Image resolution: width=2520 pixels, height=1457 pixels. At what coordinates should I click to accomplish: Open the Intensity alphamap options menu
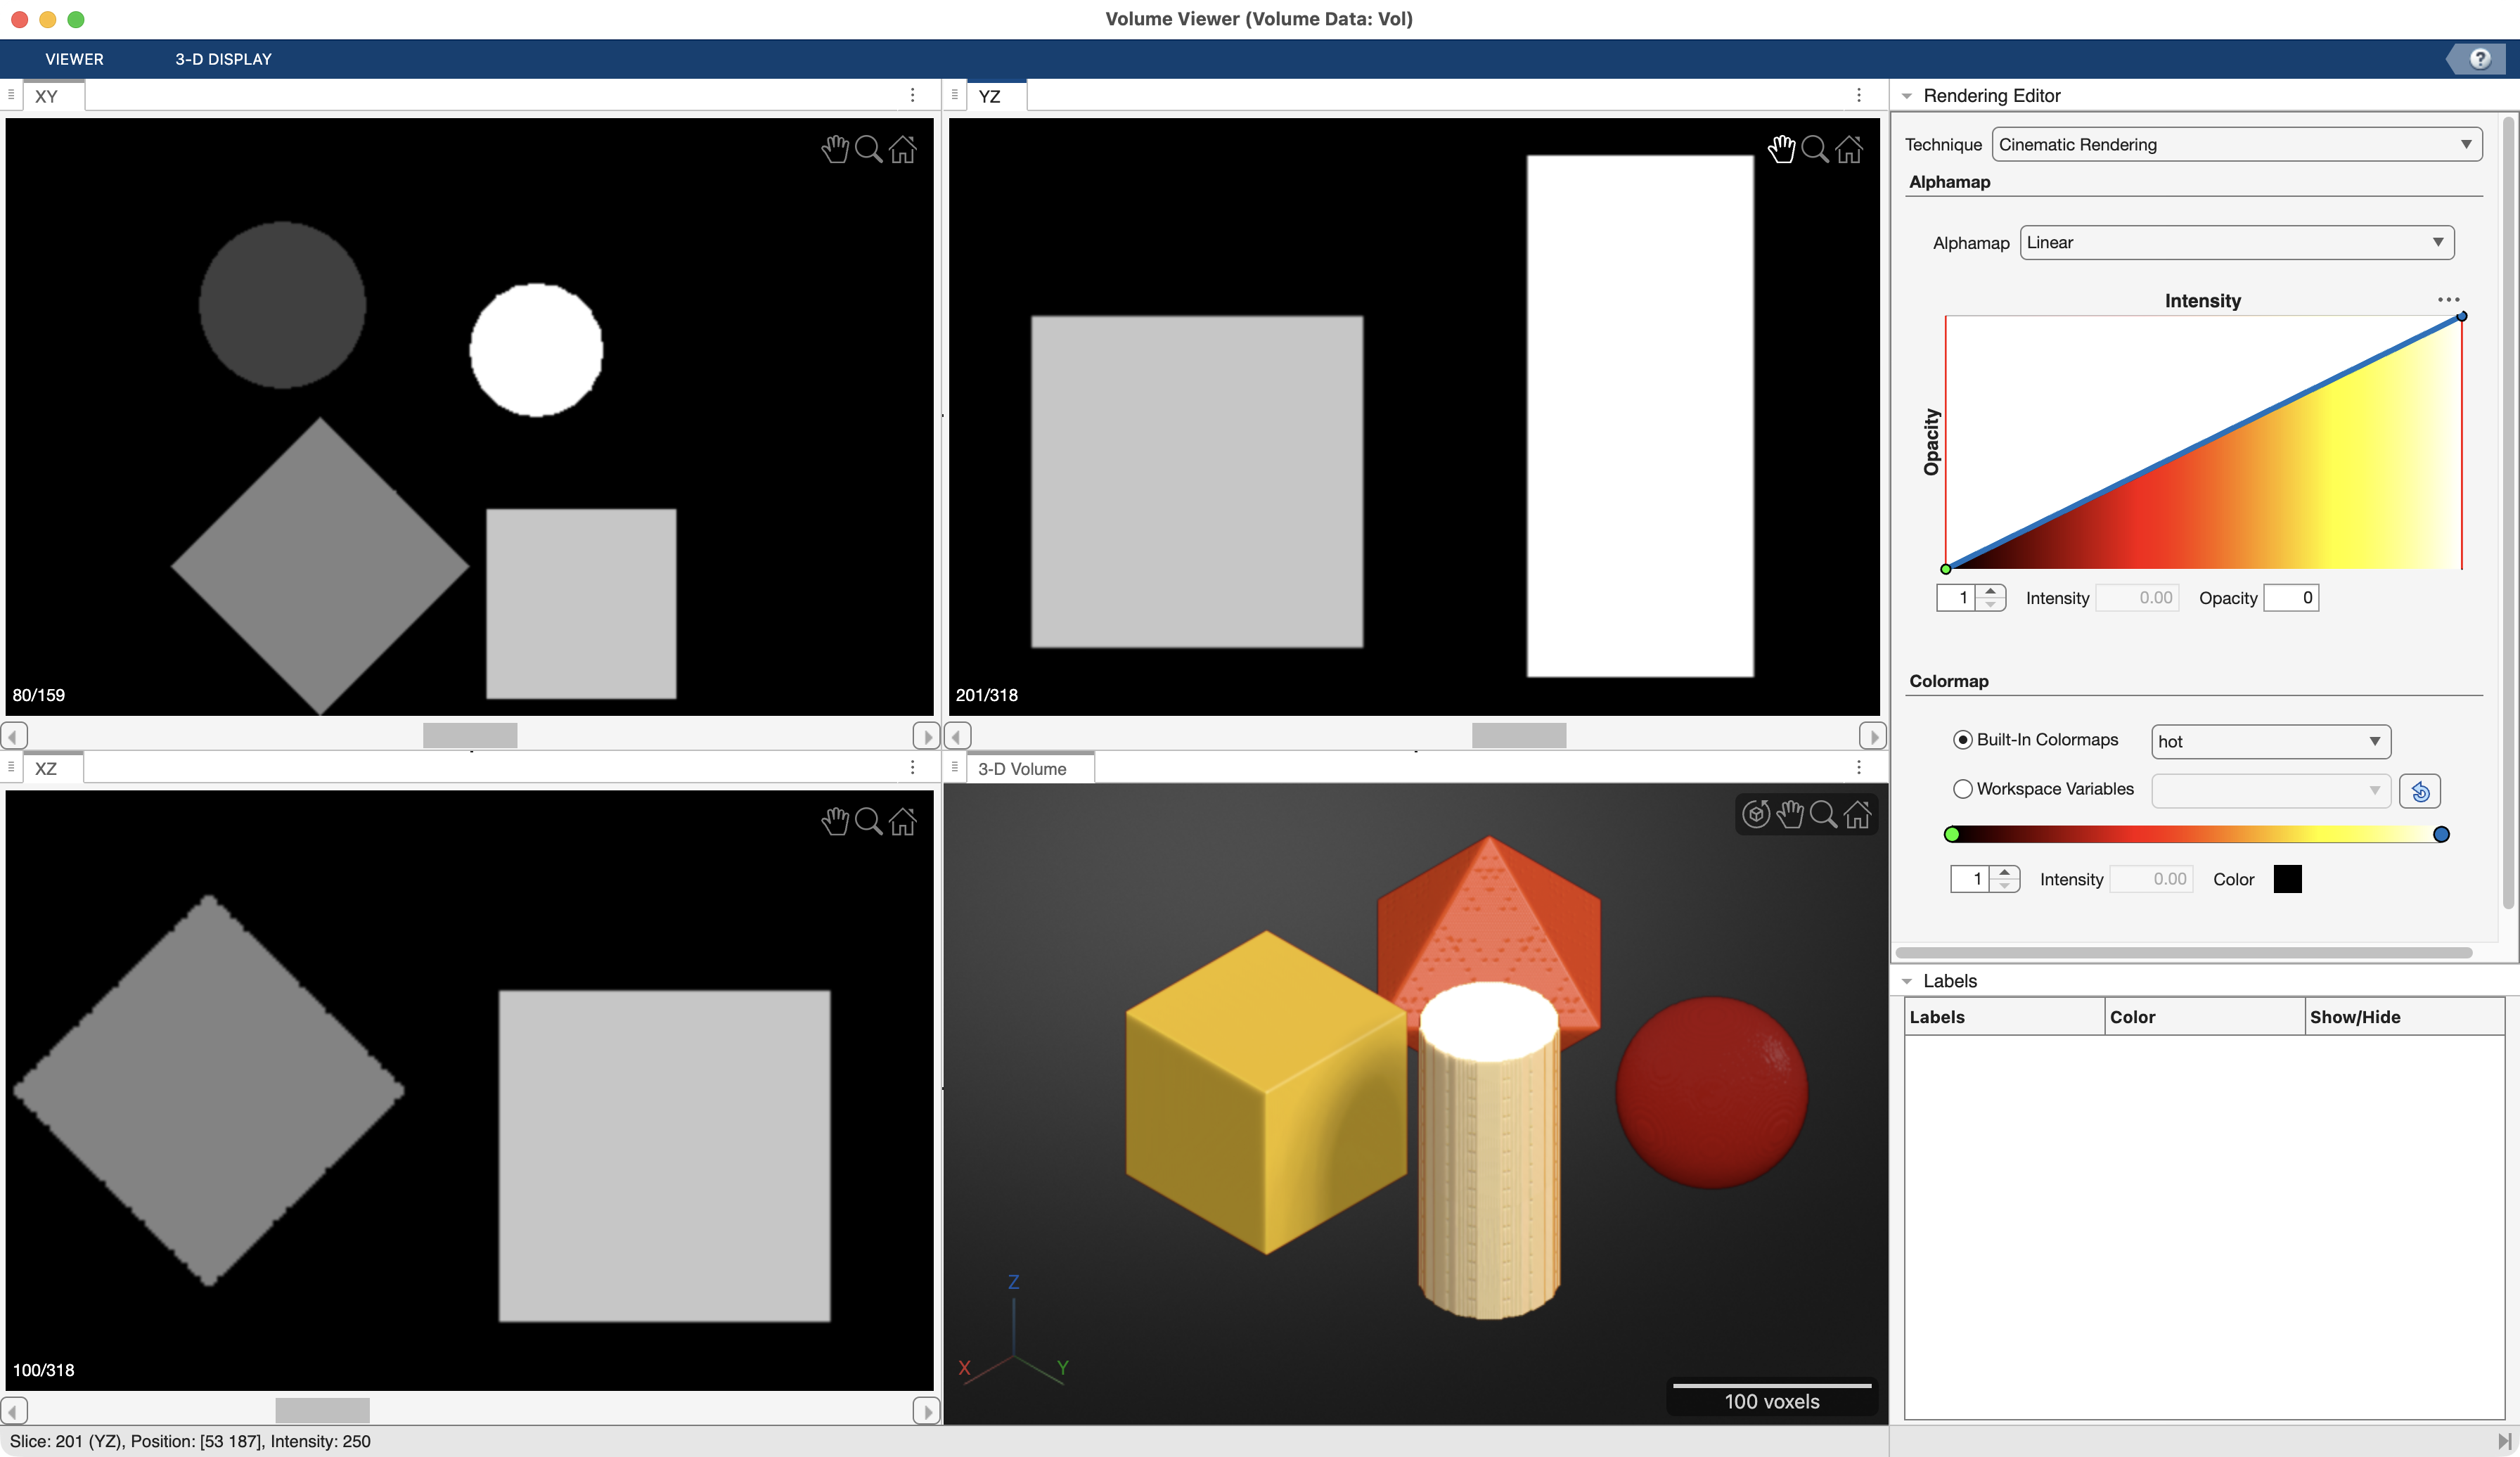(x=2449, y=300)
